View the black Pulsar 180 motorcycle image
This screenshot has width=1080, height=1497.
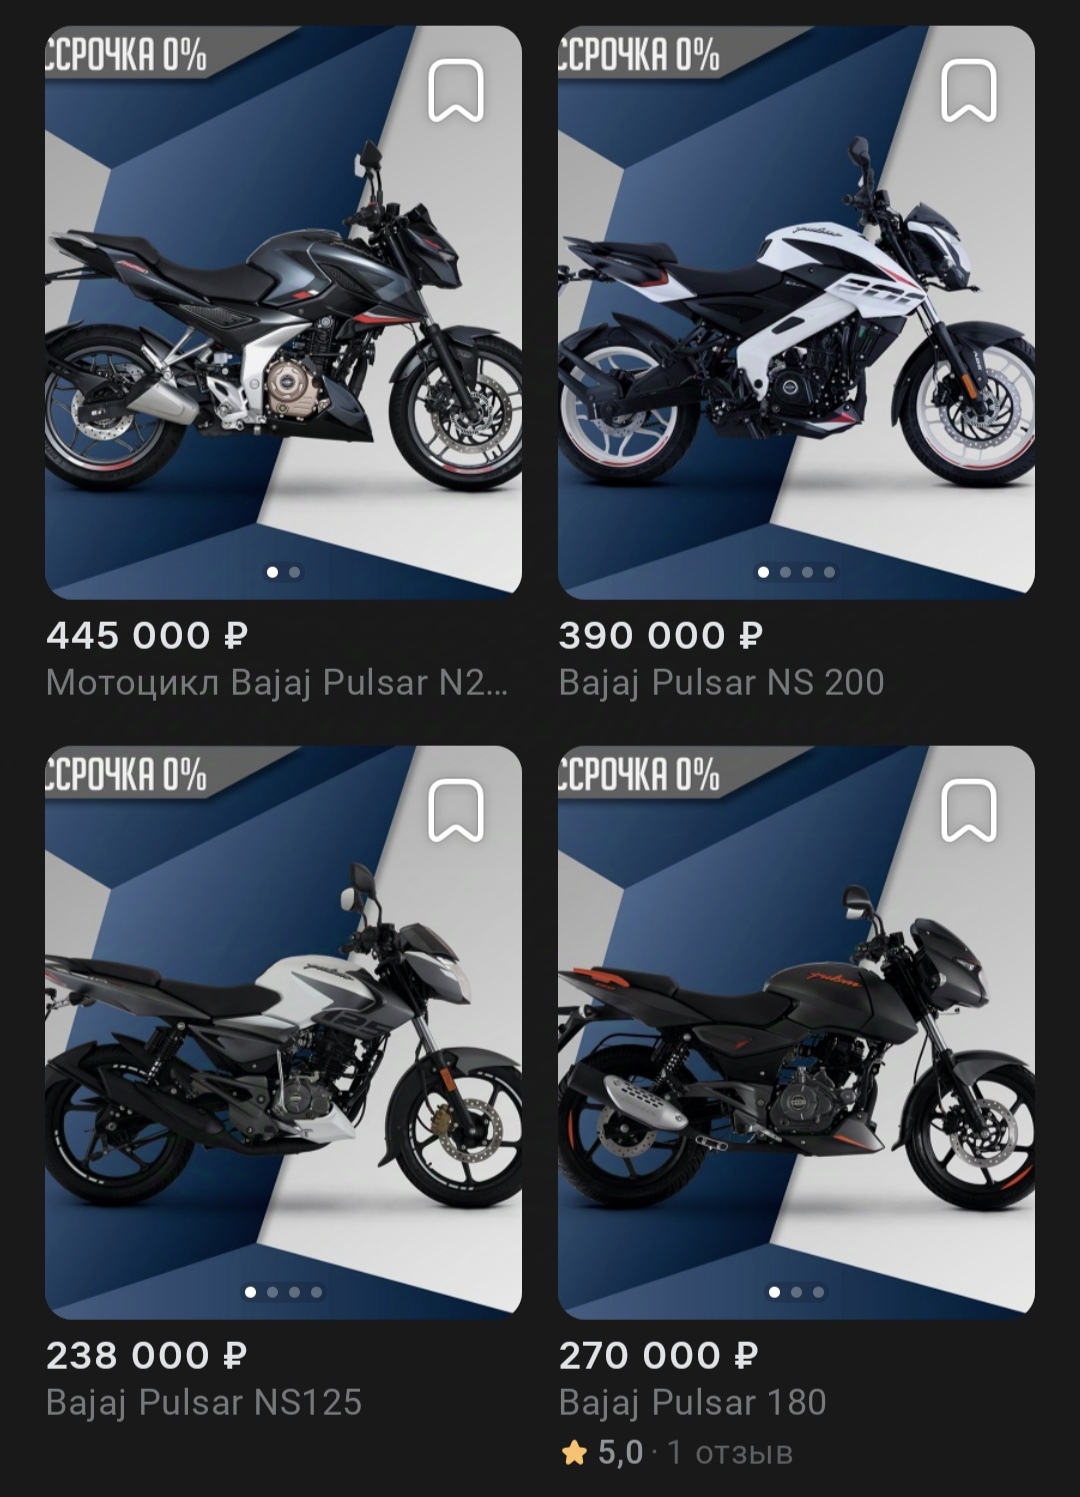[796, 1032]
